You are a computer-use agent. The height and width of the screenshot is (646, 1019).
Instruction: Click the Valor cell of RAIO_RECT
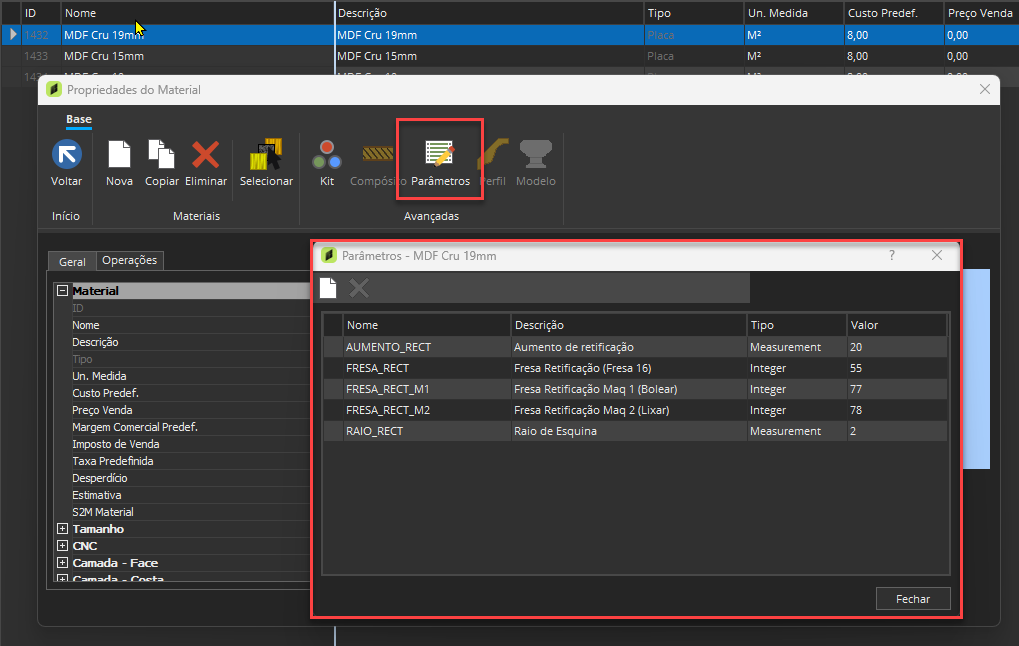[897, 431]
